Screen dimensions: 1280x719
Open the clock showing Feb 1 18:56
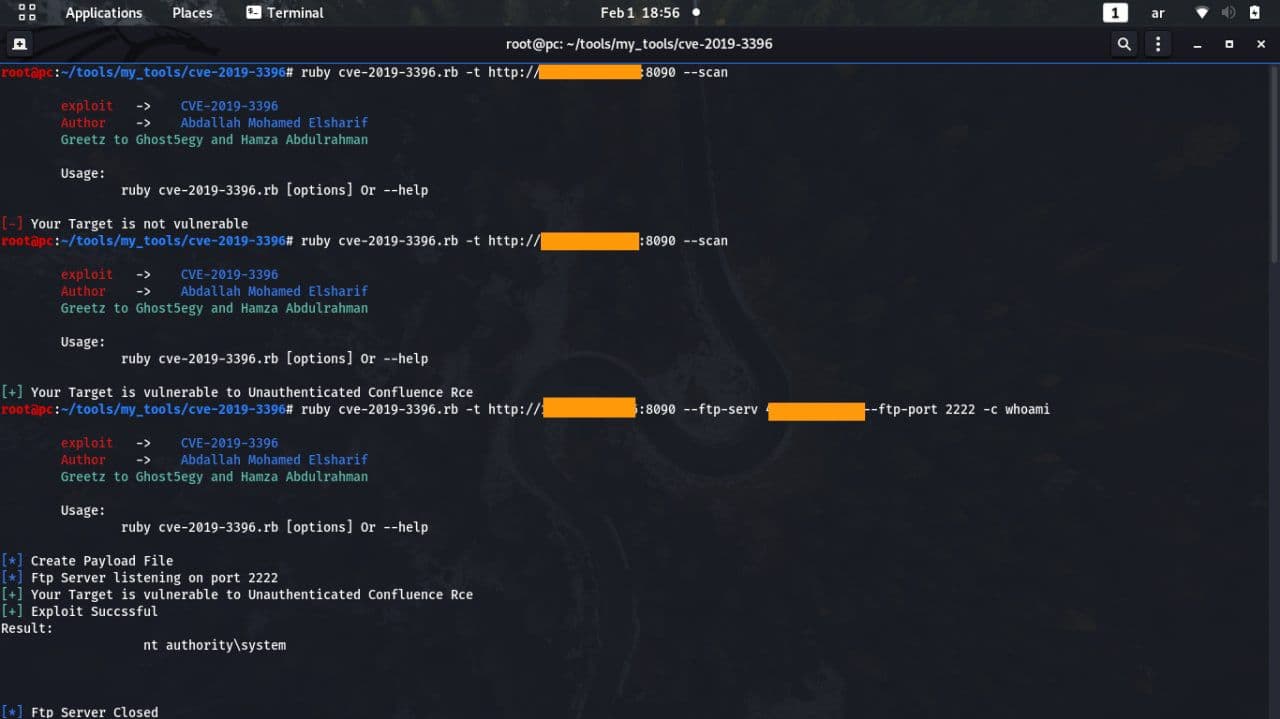(640, 13)
